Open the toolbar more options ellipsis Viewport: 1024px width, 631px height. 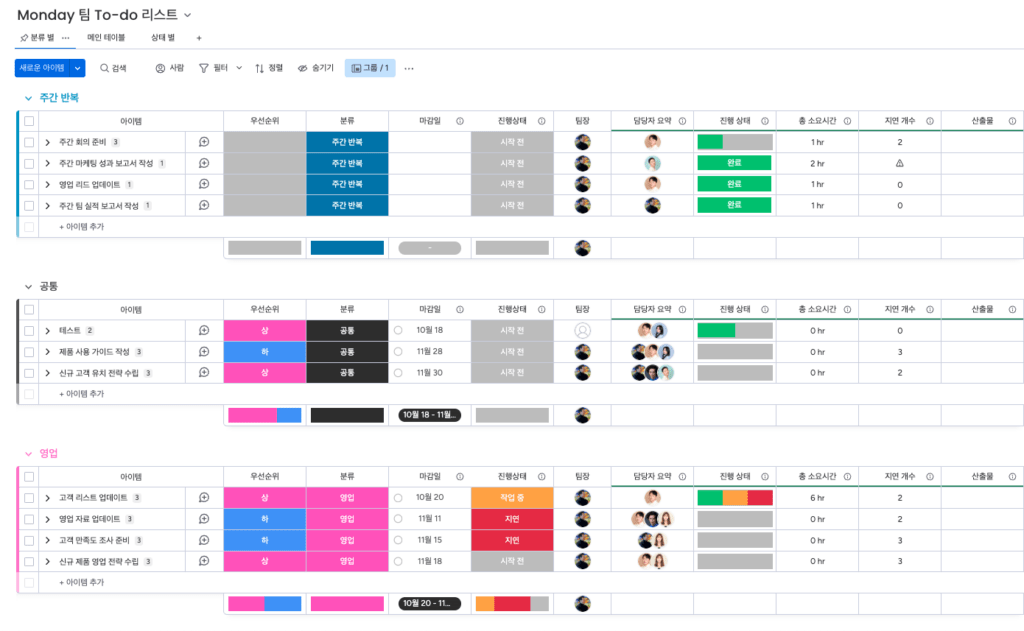pos(409,68)
